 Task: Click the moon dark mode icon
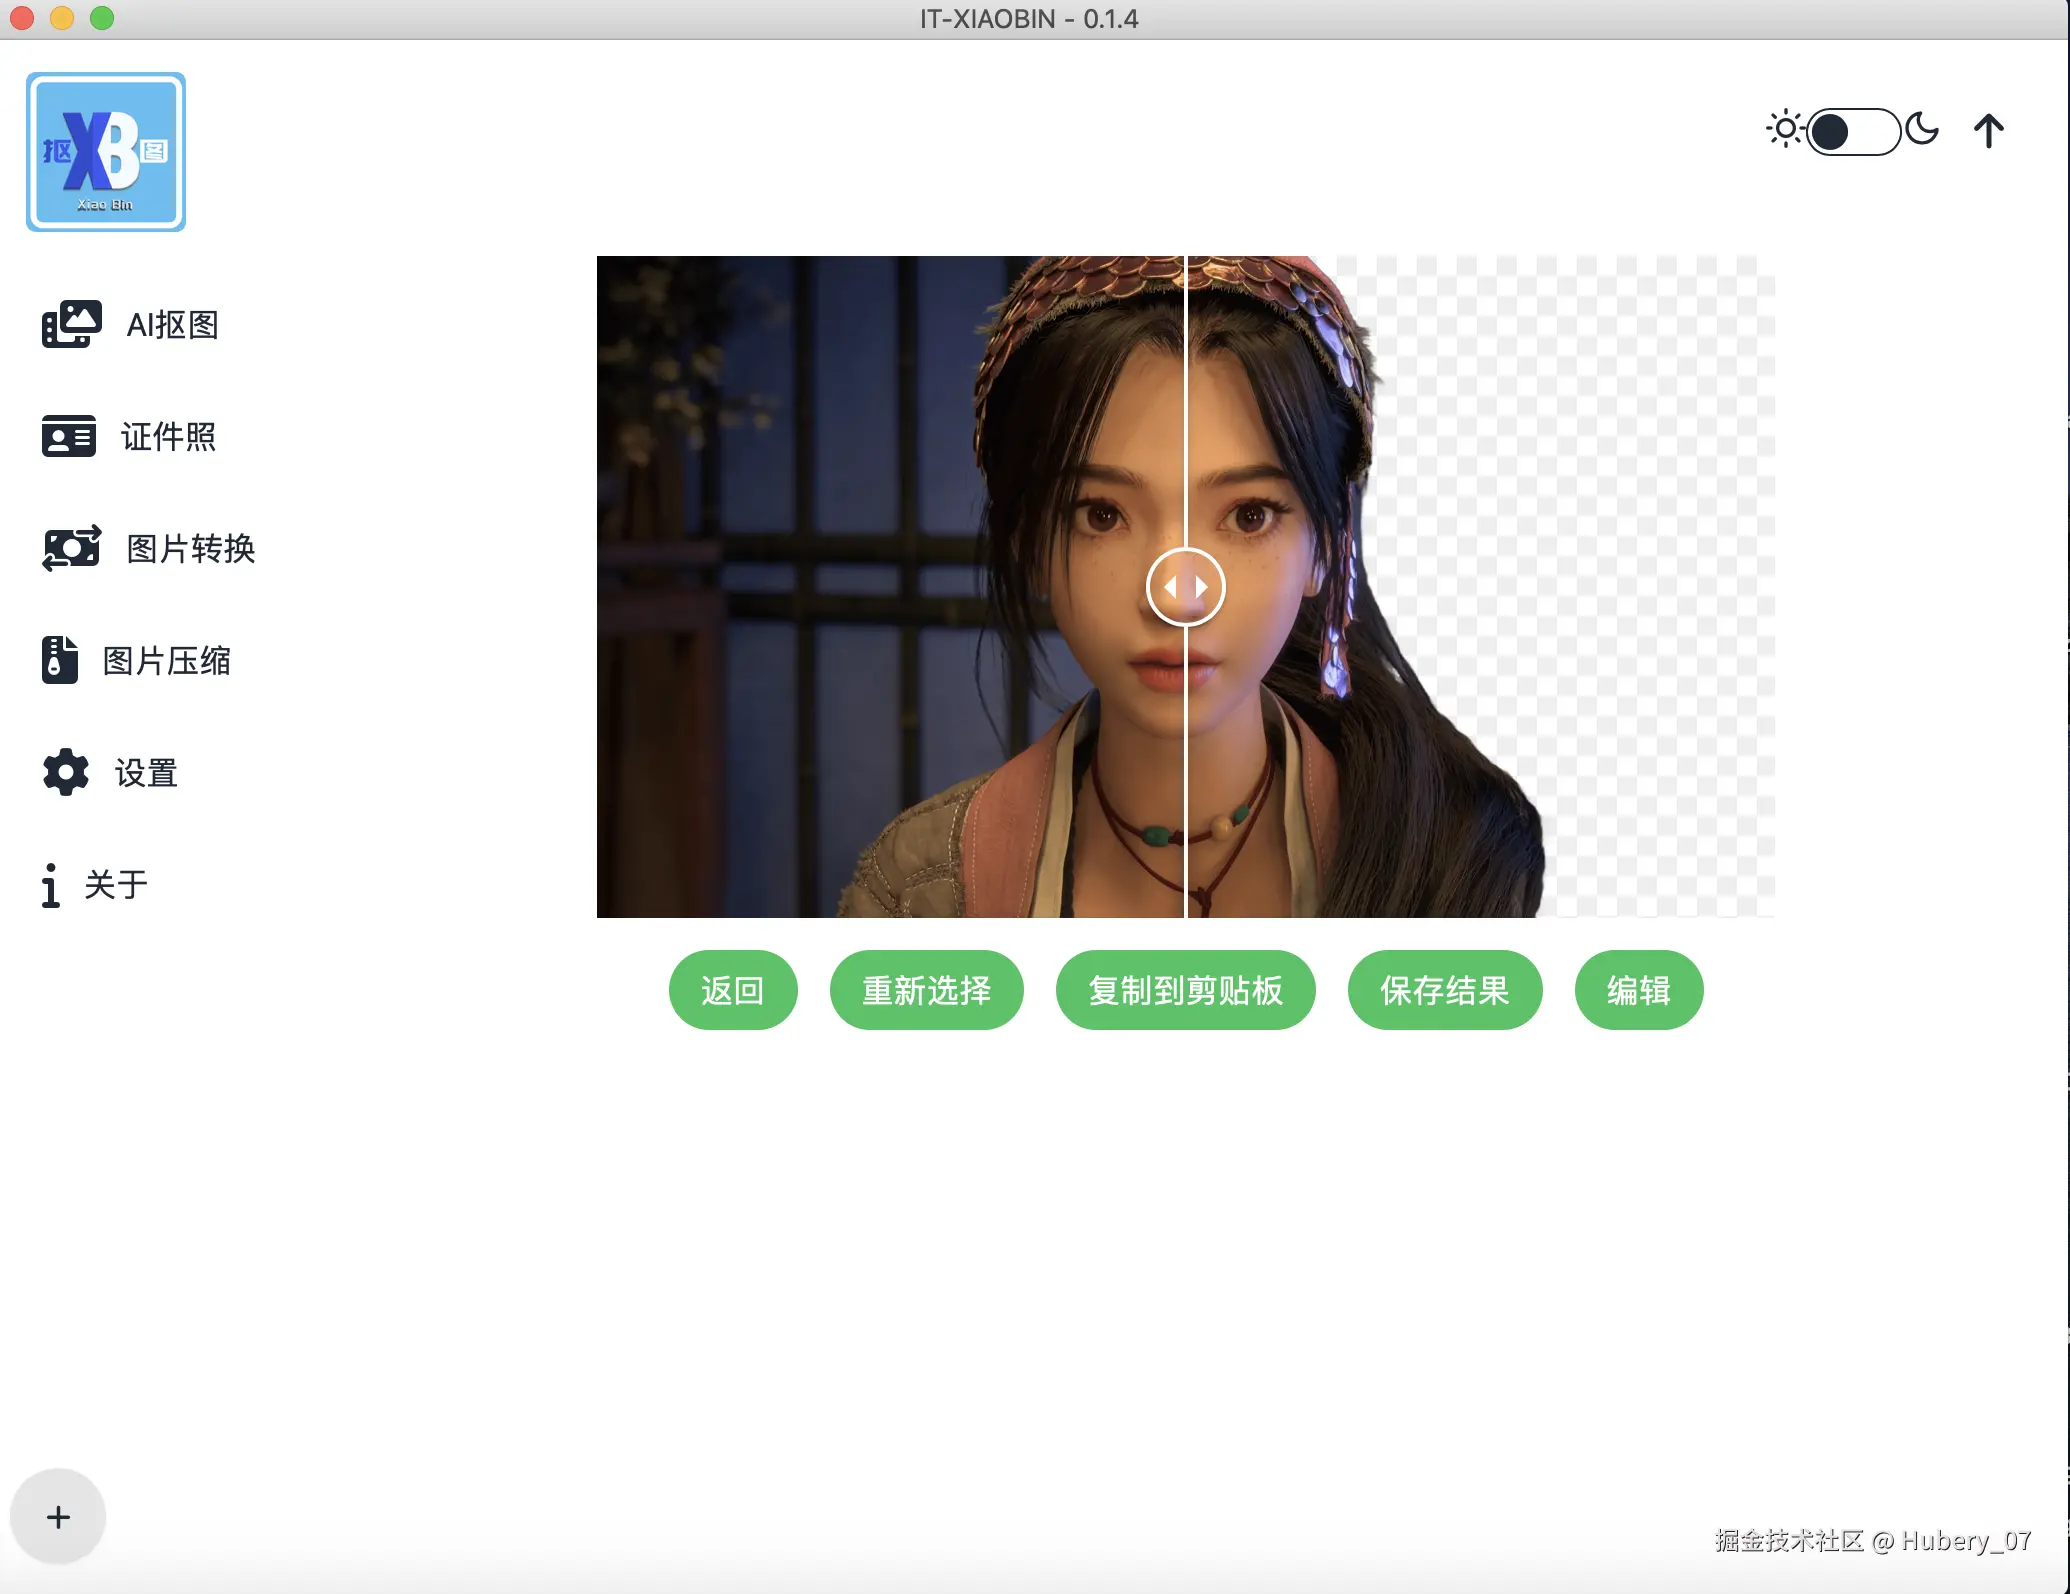click(1921, 130)
